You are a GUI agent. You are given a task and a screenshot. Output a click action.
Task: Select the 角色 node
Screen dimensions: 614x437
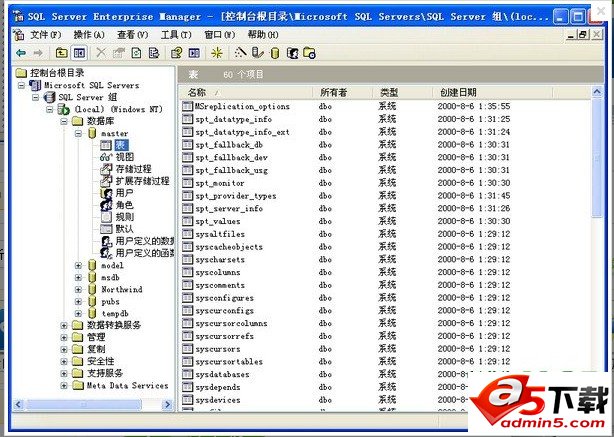125,205
